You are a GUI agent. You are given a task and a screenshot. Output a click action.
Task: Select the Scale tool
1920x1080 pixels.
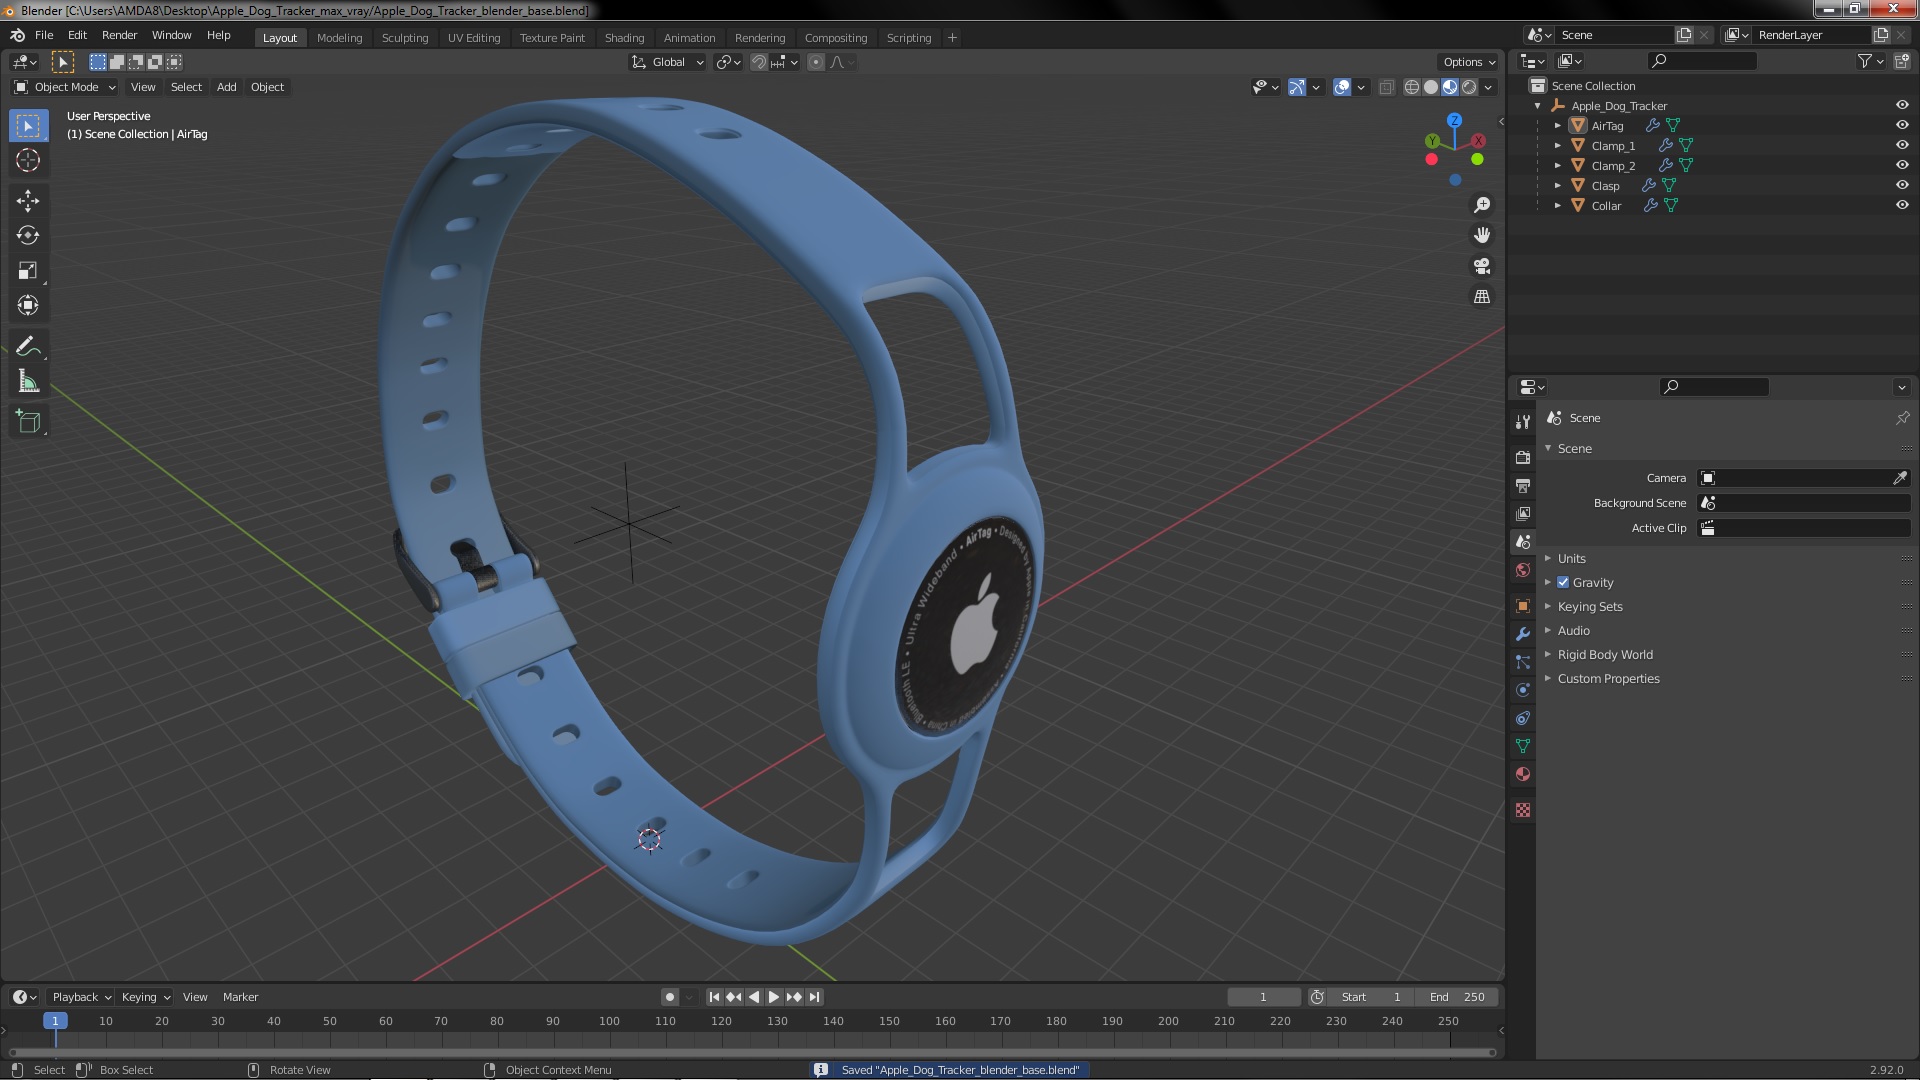pos(28,271)
